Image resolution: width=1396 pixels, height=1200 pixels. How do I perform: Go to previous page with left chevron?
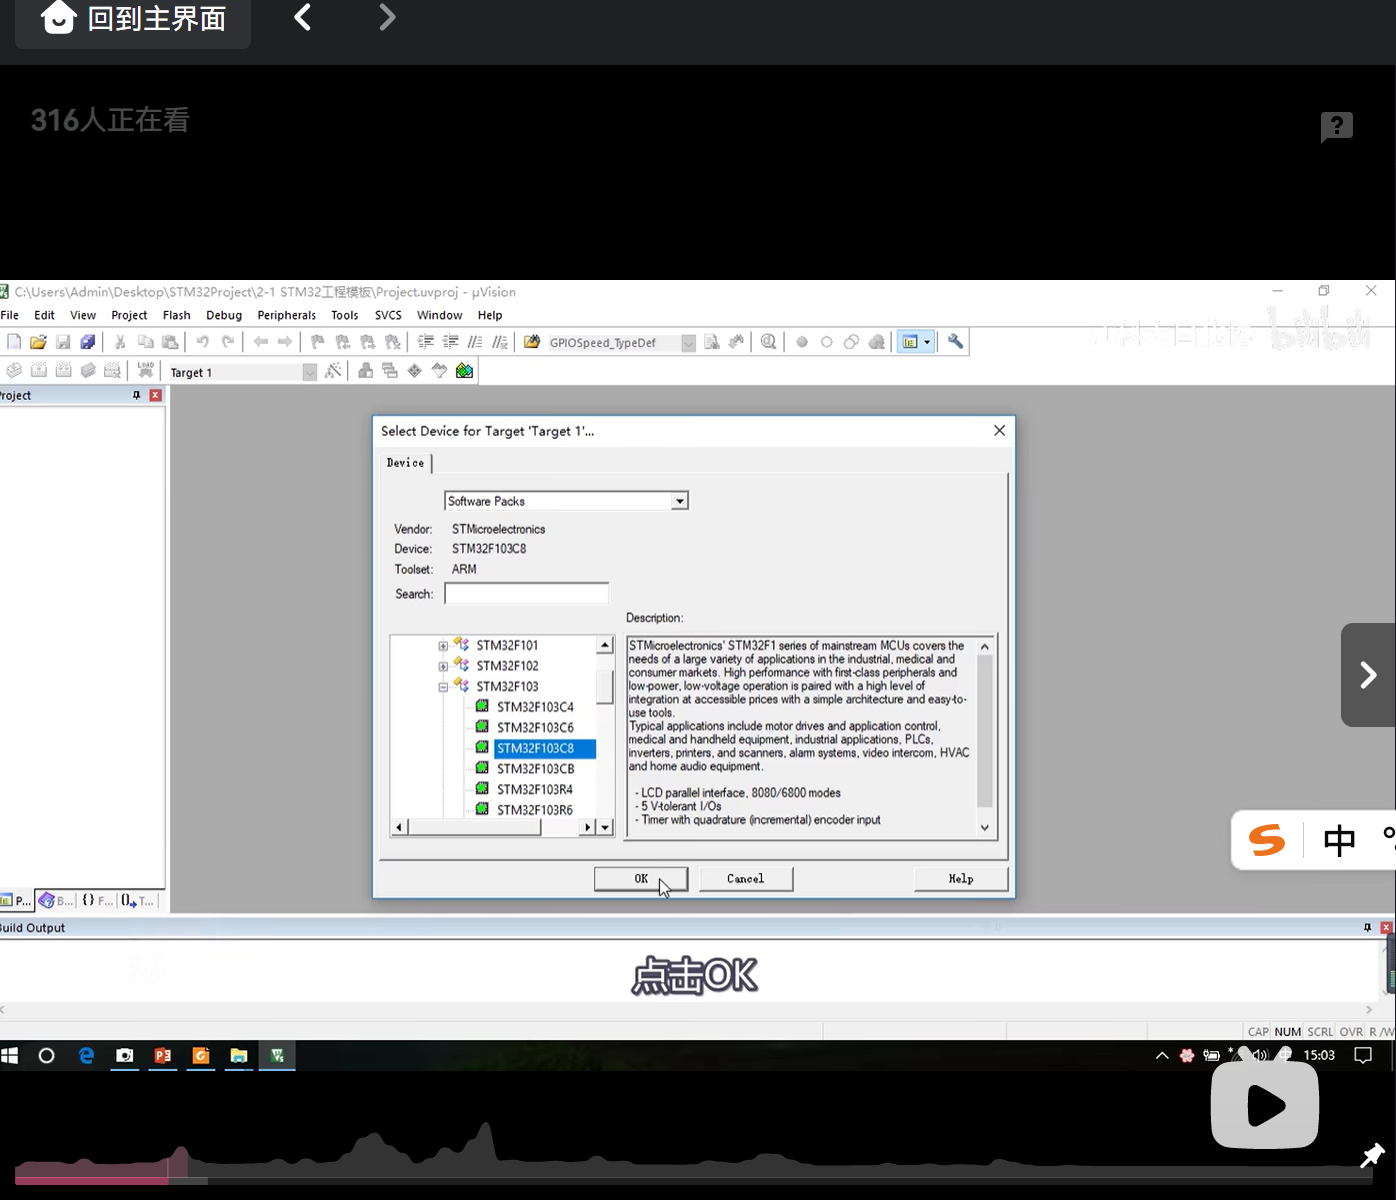[302, 18]
